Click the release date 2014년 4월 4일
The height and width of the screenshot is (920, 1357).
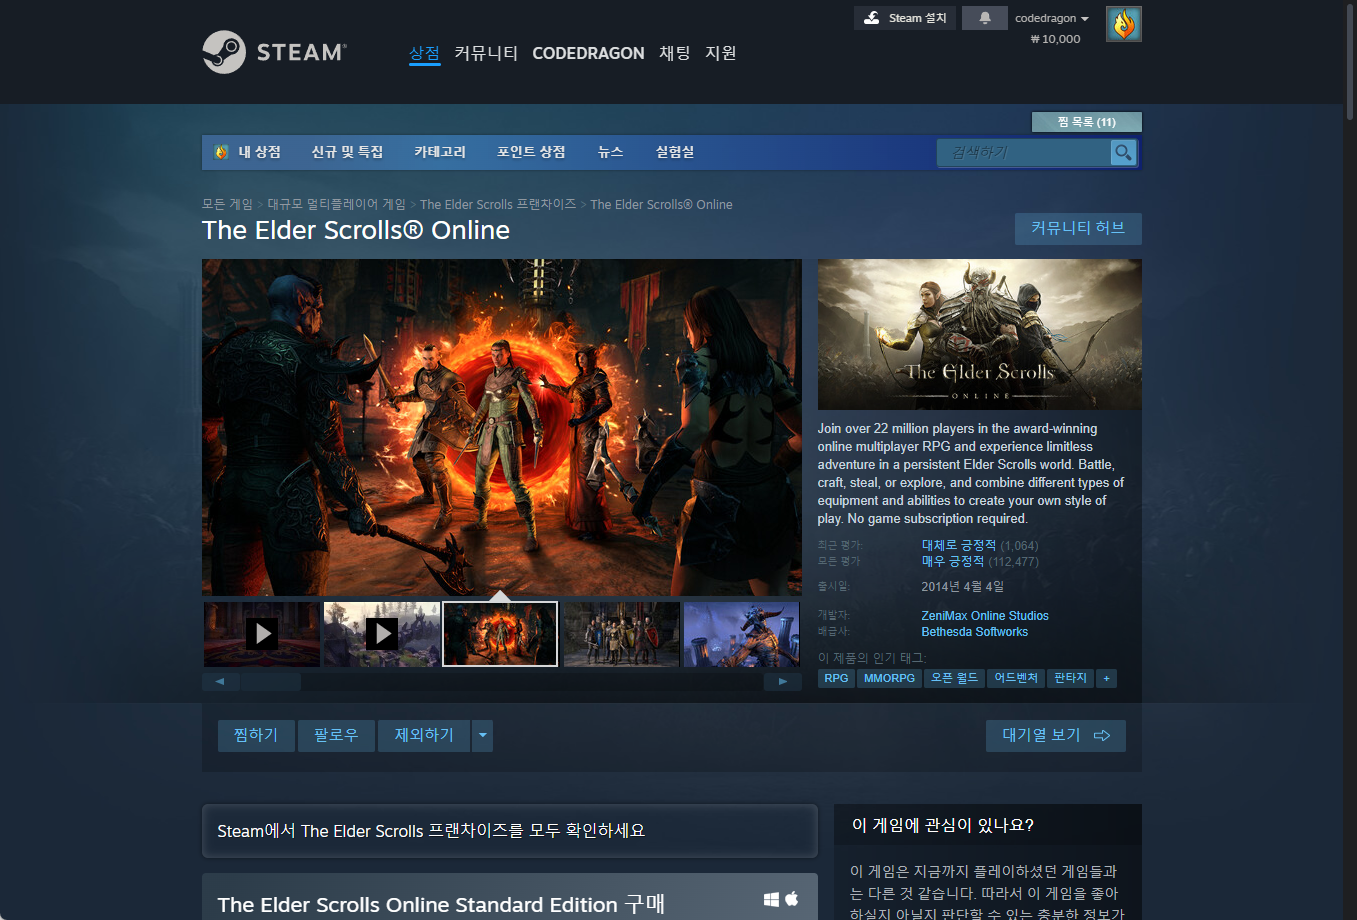pyautogui.click(x=963, y=587)
